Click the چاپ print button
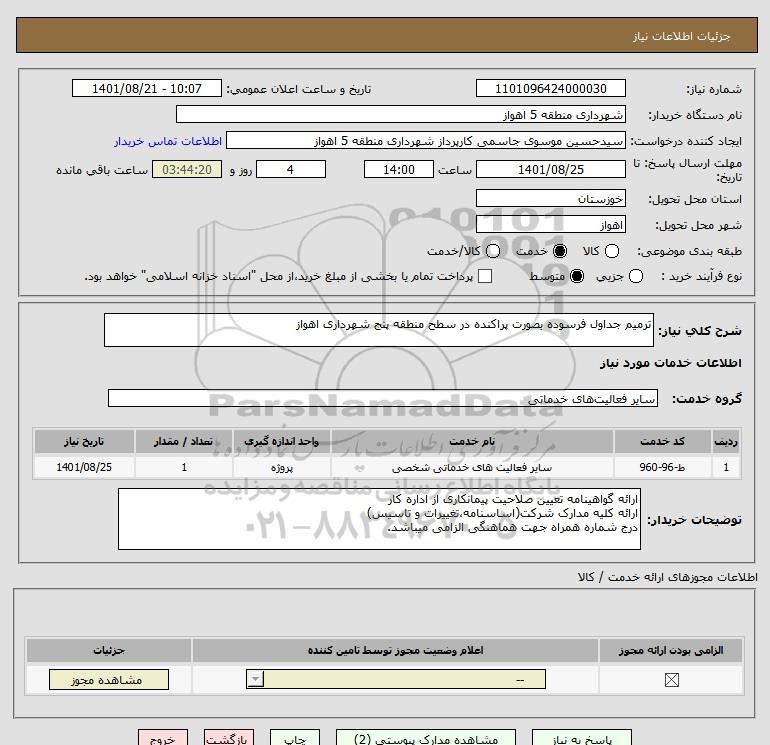 tap(295, 738)
